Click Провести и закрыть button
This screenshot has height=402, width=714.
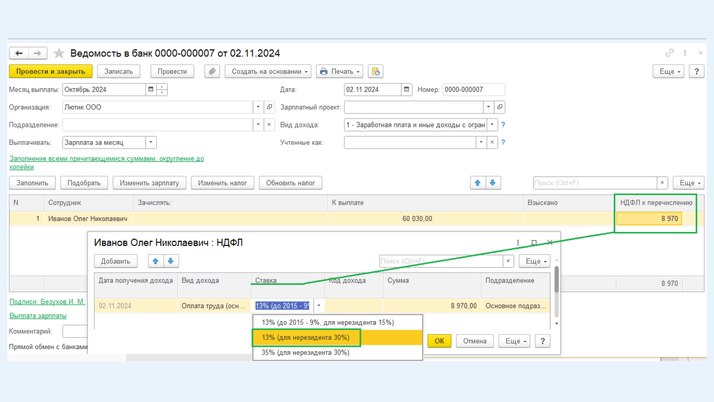coord(50,72)
